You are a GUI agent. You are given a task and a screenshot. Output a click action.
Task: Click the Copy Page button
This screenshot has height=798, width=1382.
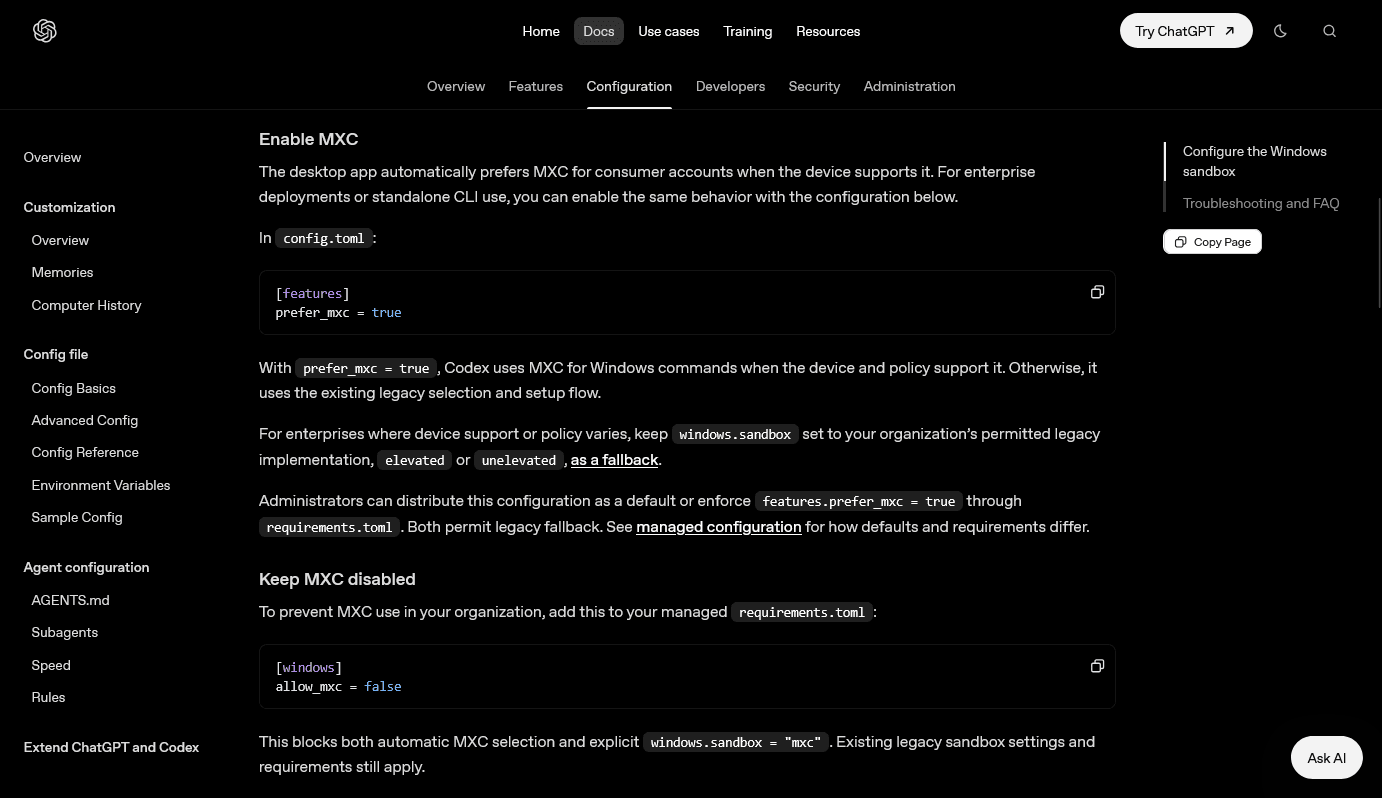[1212, 242]
